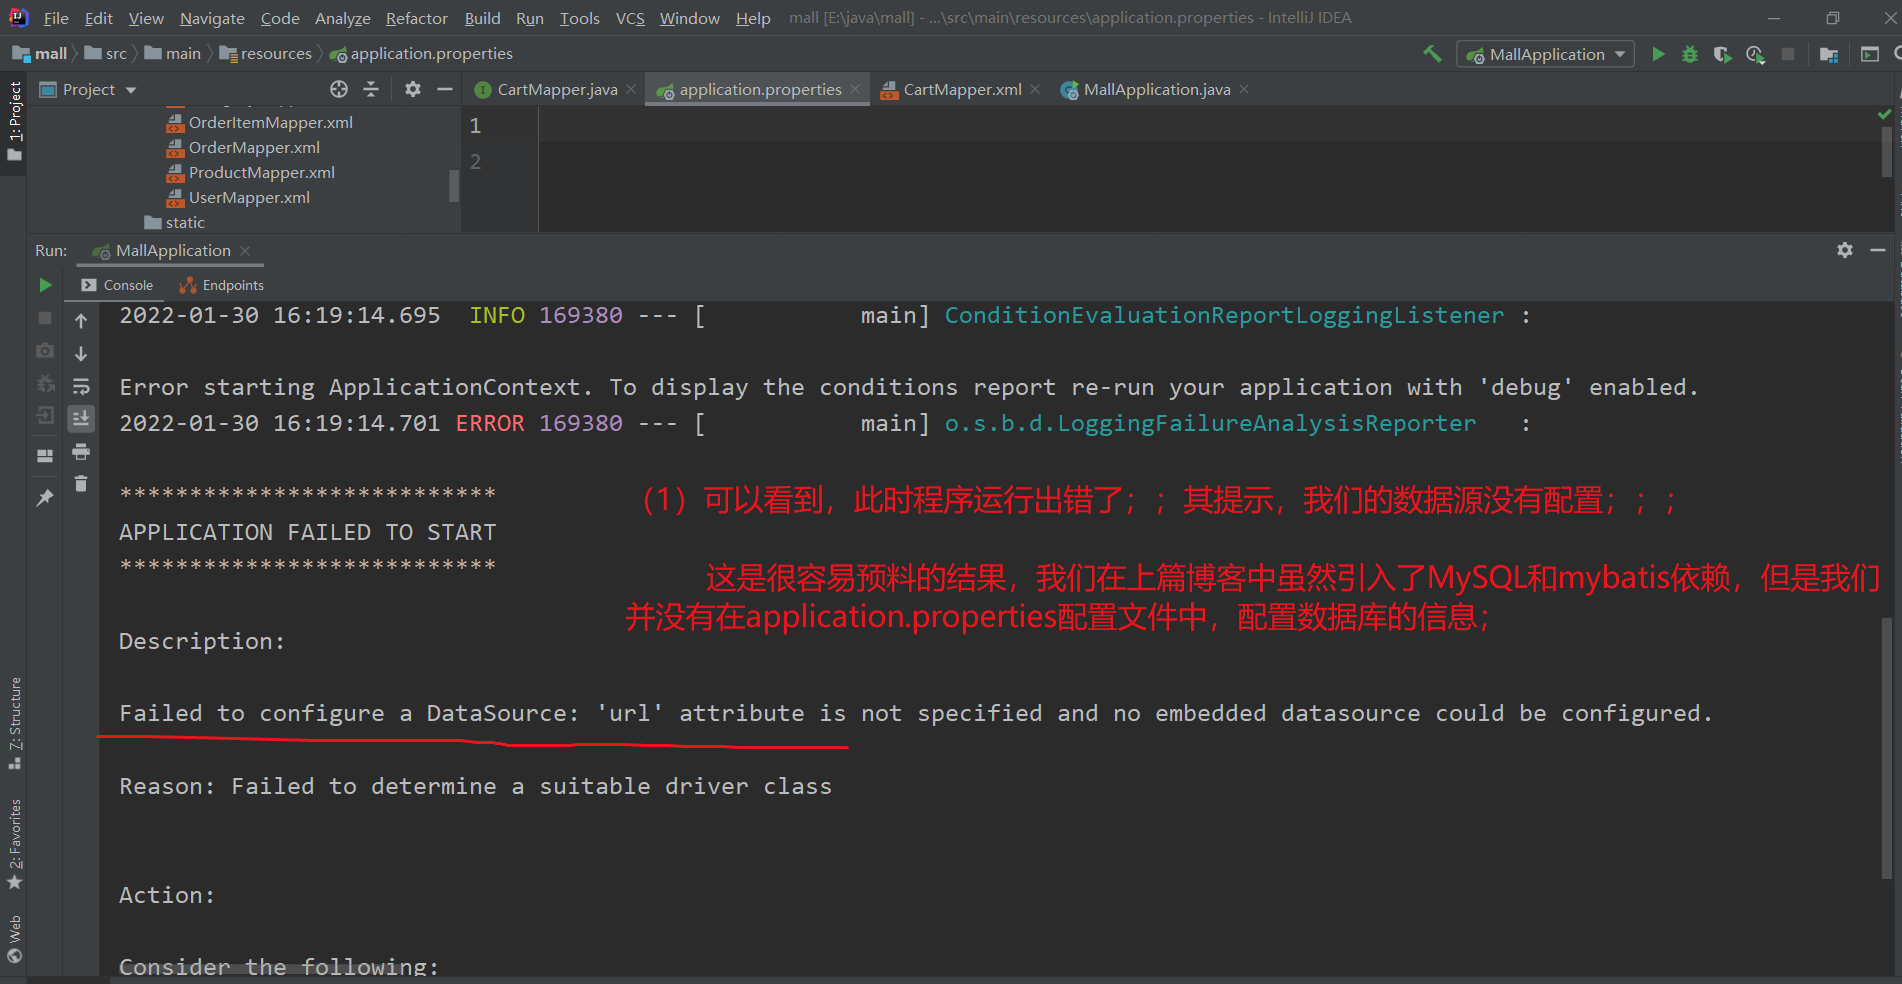Close the MallApplication.java tab
Screen dimensions: 1902x984
pos(1244,89)
